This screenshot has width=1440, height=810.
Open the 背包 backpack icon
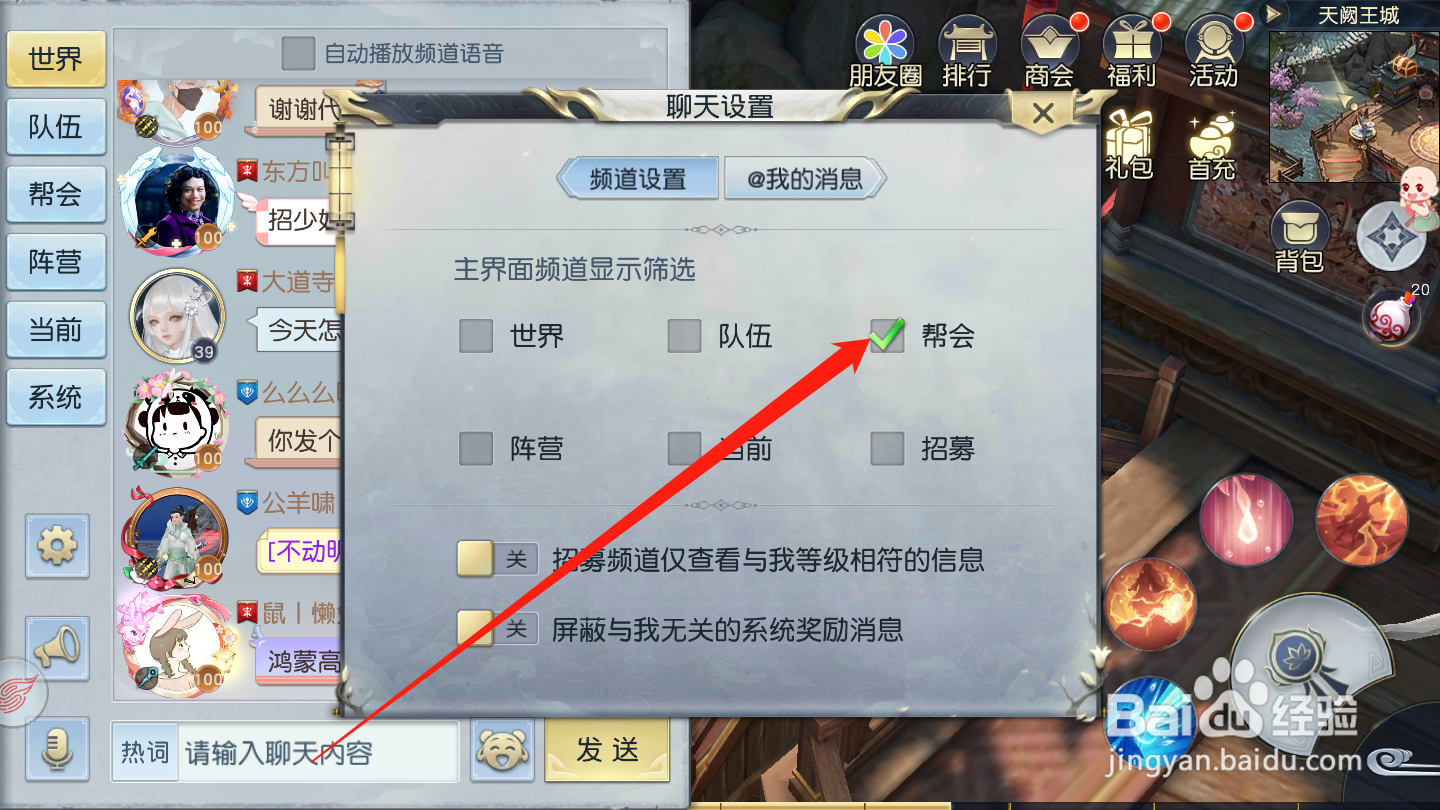pos(1299,238)
